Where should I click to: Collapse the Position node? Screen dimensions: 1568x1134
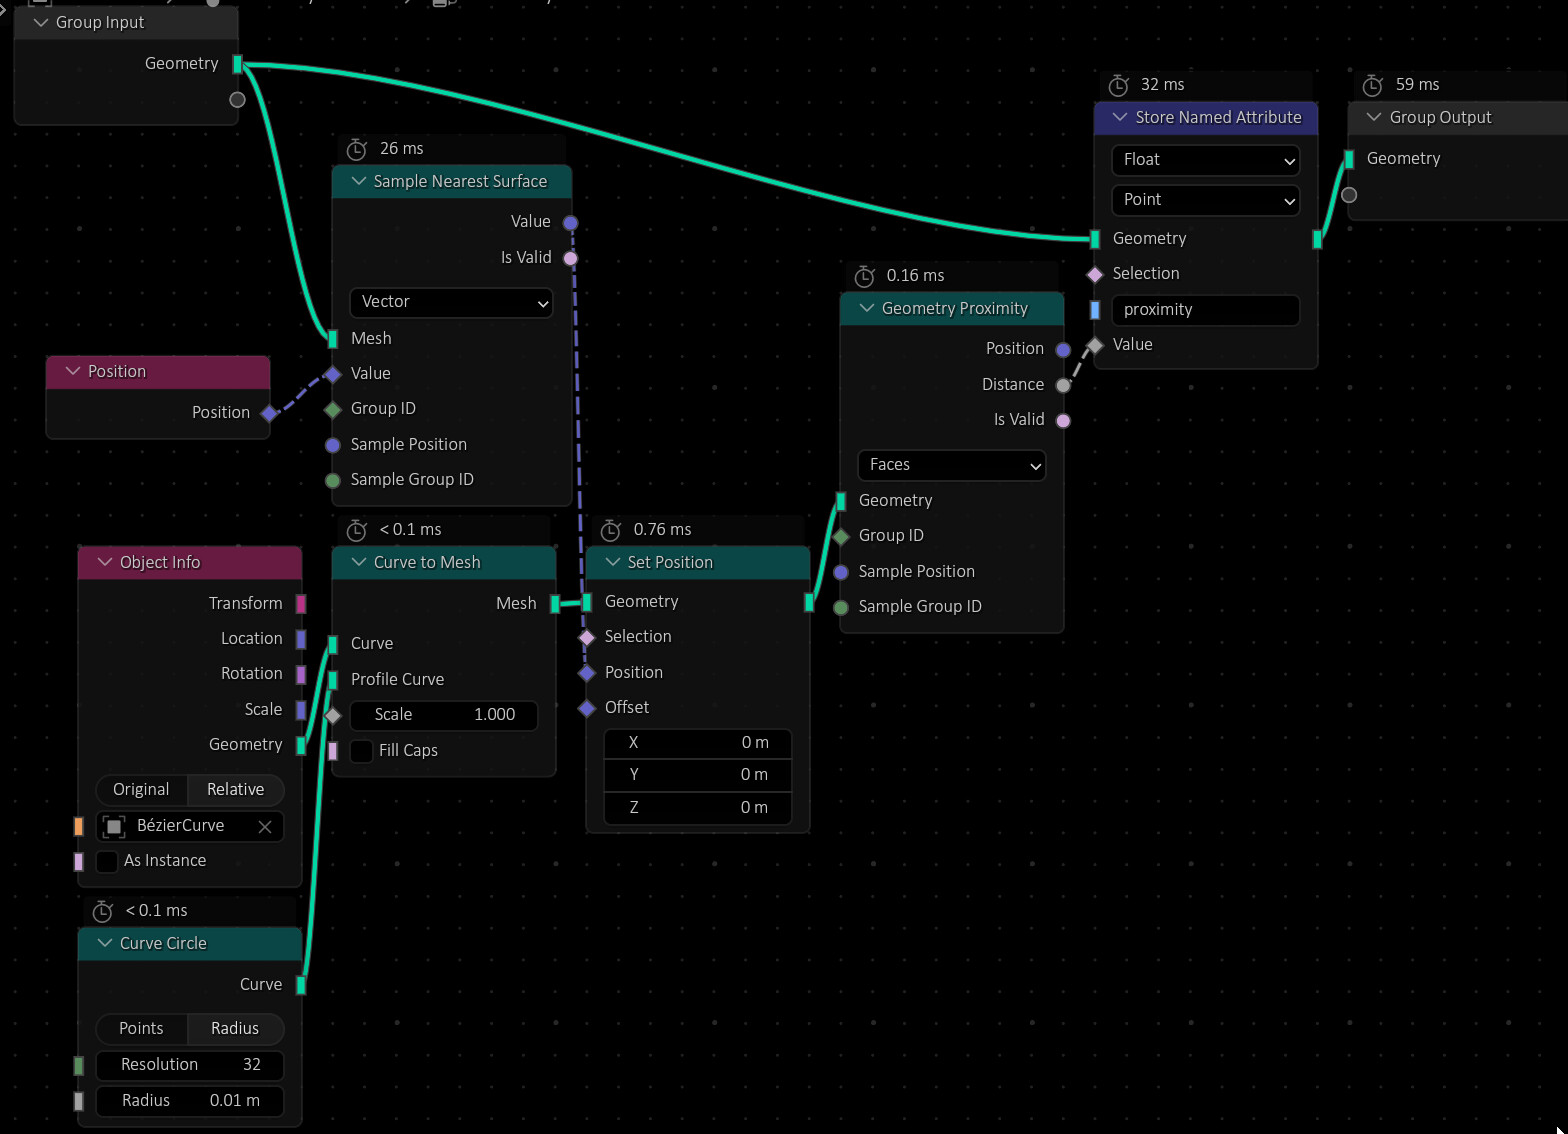(x=73, y=371)
